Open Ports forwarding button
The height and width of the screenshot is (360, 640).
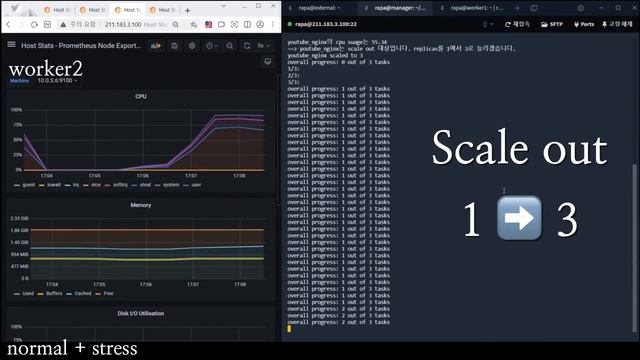(584, 24)
